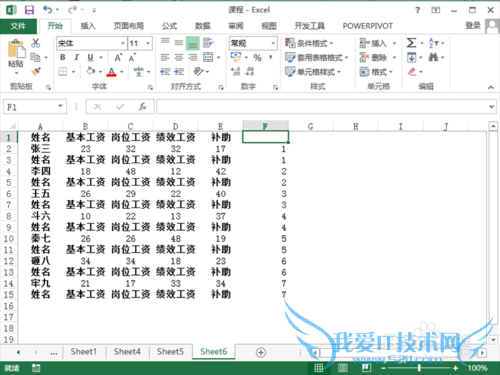Toggle bottom align button
500x375 pixels.
coord(193,43)
